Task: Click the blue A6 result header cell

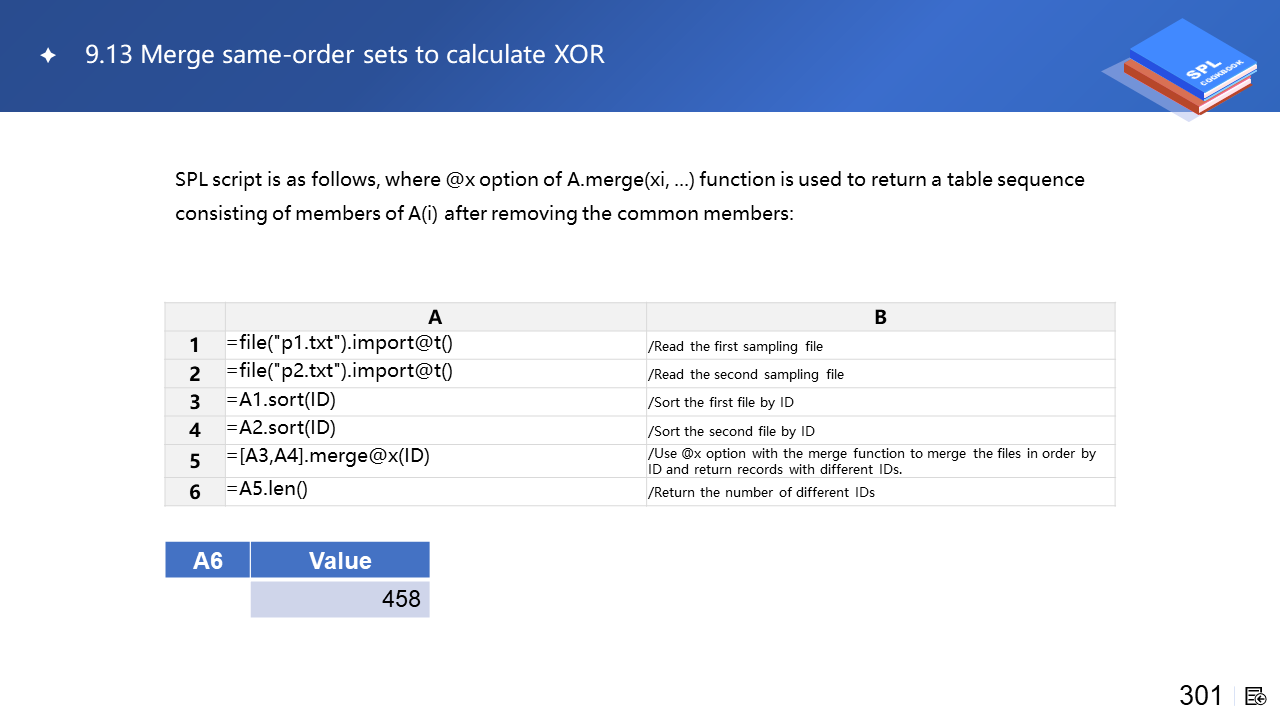Action: 207,560
